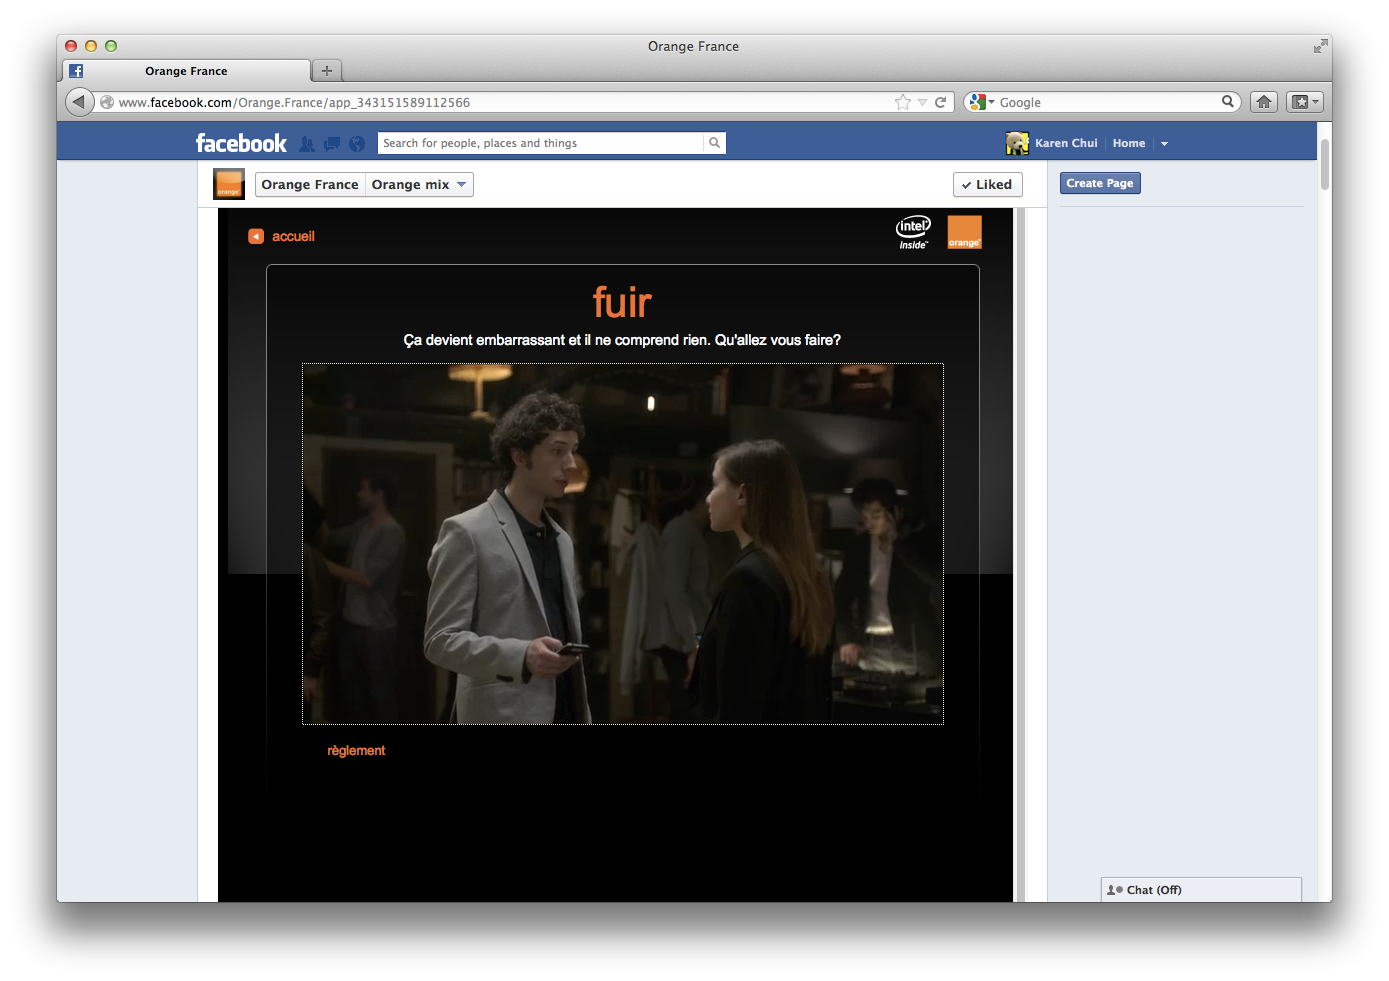Open Facebook notifications globe icon
Viewport: 1389px width, 981px height.
(357, 144)
